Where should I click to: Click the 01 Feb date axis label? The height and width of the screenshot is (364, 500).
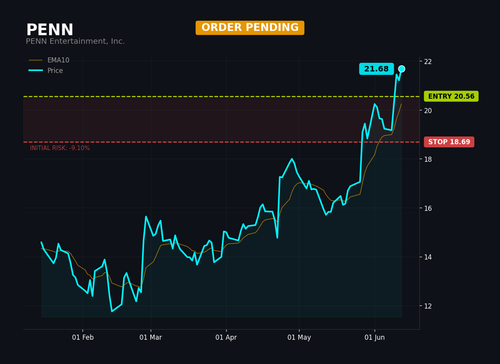83,337
